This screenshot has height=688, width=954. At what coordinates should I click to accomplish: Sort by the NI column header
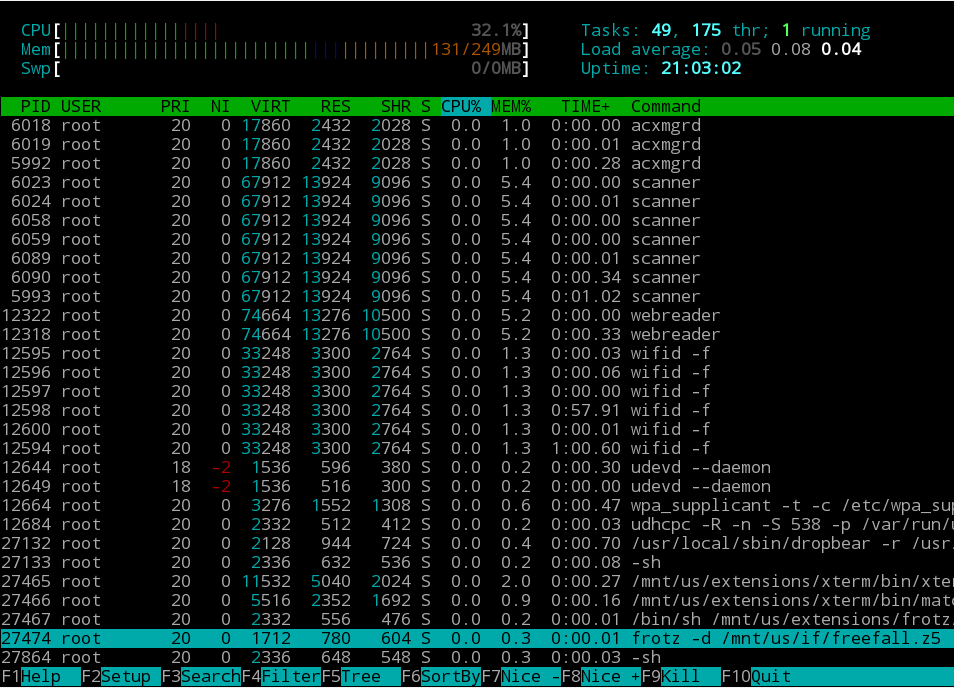[220, 106]
